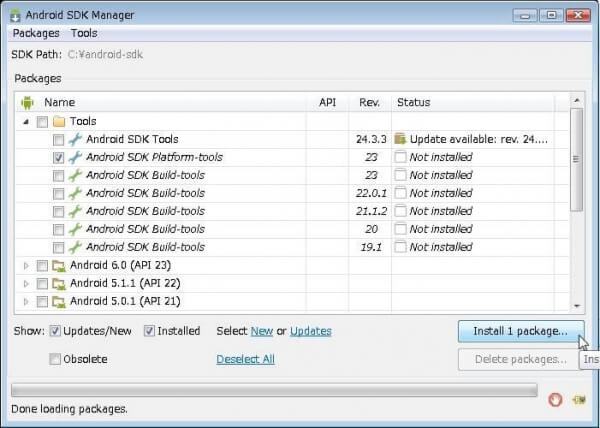Check the Android 6.0 (API 23) checkbox

[x=42, y=265]
